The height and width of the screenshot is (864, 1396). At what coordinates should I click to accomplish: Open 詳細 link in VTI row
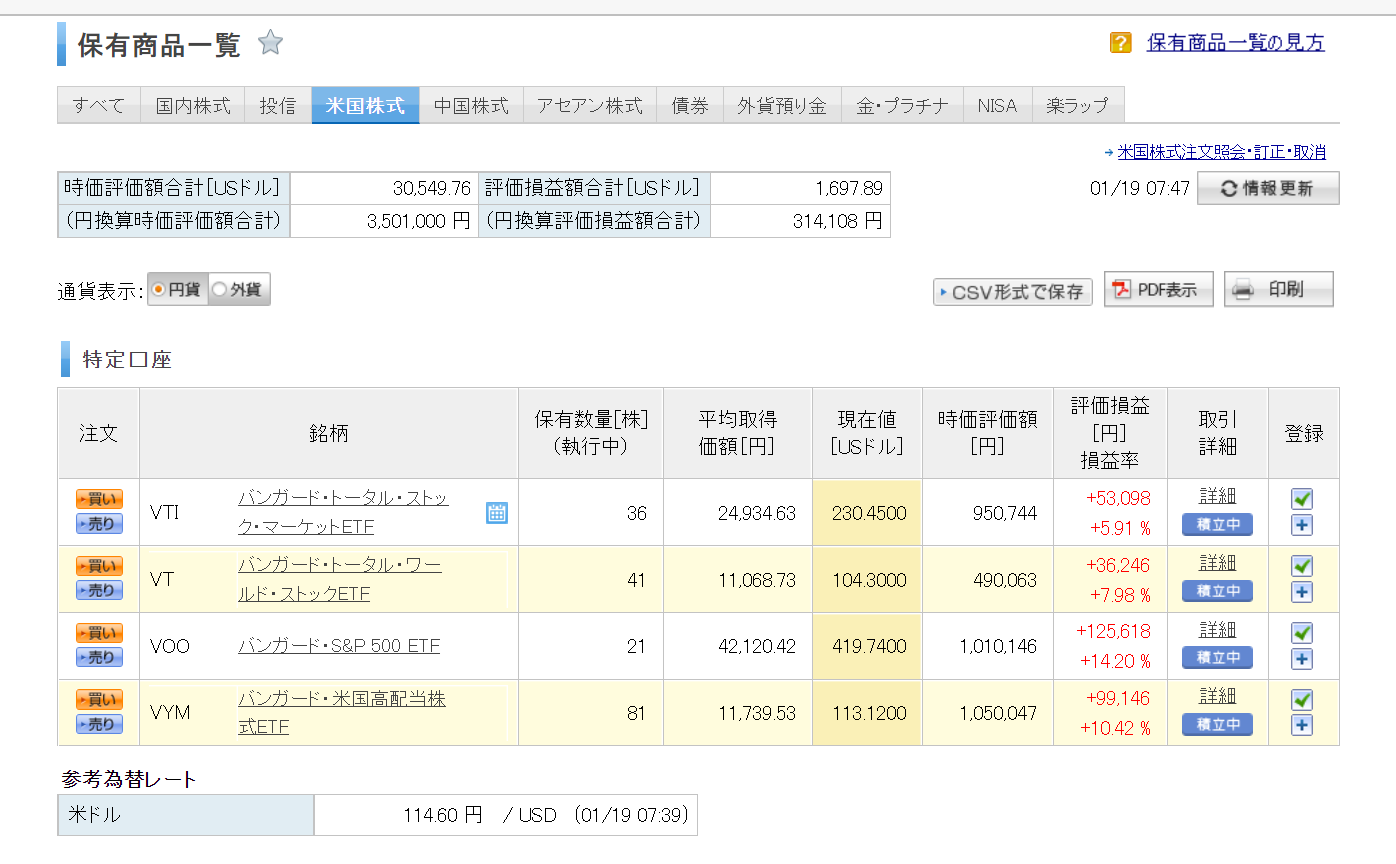(x=1217, y=496)
